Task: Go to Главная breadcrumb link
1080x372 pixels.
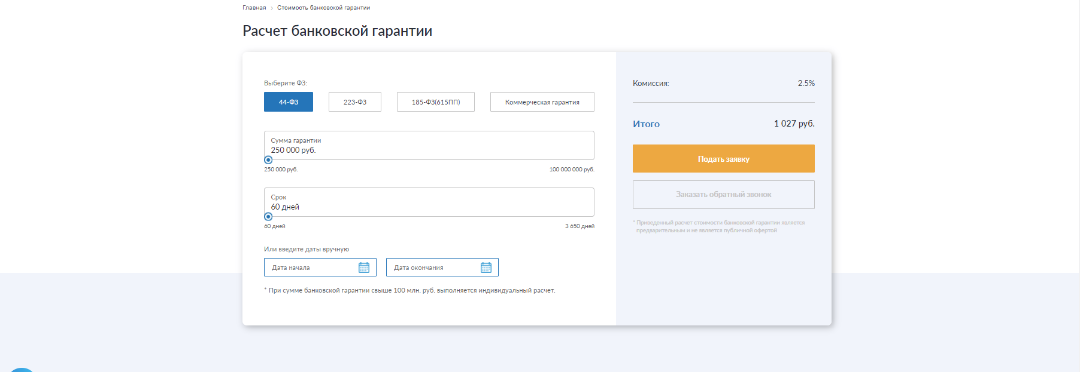Action: (x=254, y=8)
